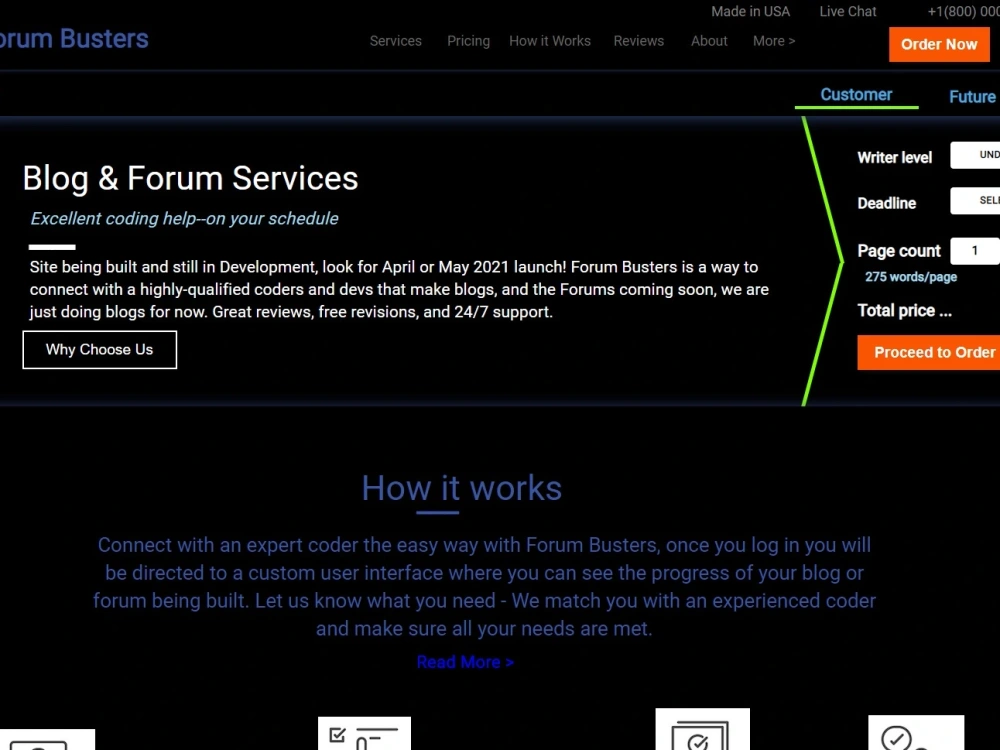Click the Why Choose Us button
The width and height of the screenshot is (1000, 750).
[x=99, y=349]
